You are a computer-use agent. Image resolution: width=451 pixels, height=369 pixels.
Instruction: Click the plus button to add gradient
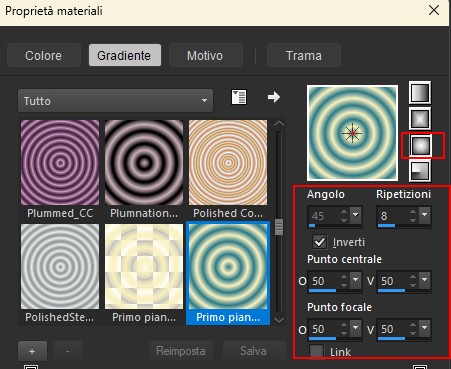point(32,351)
